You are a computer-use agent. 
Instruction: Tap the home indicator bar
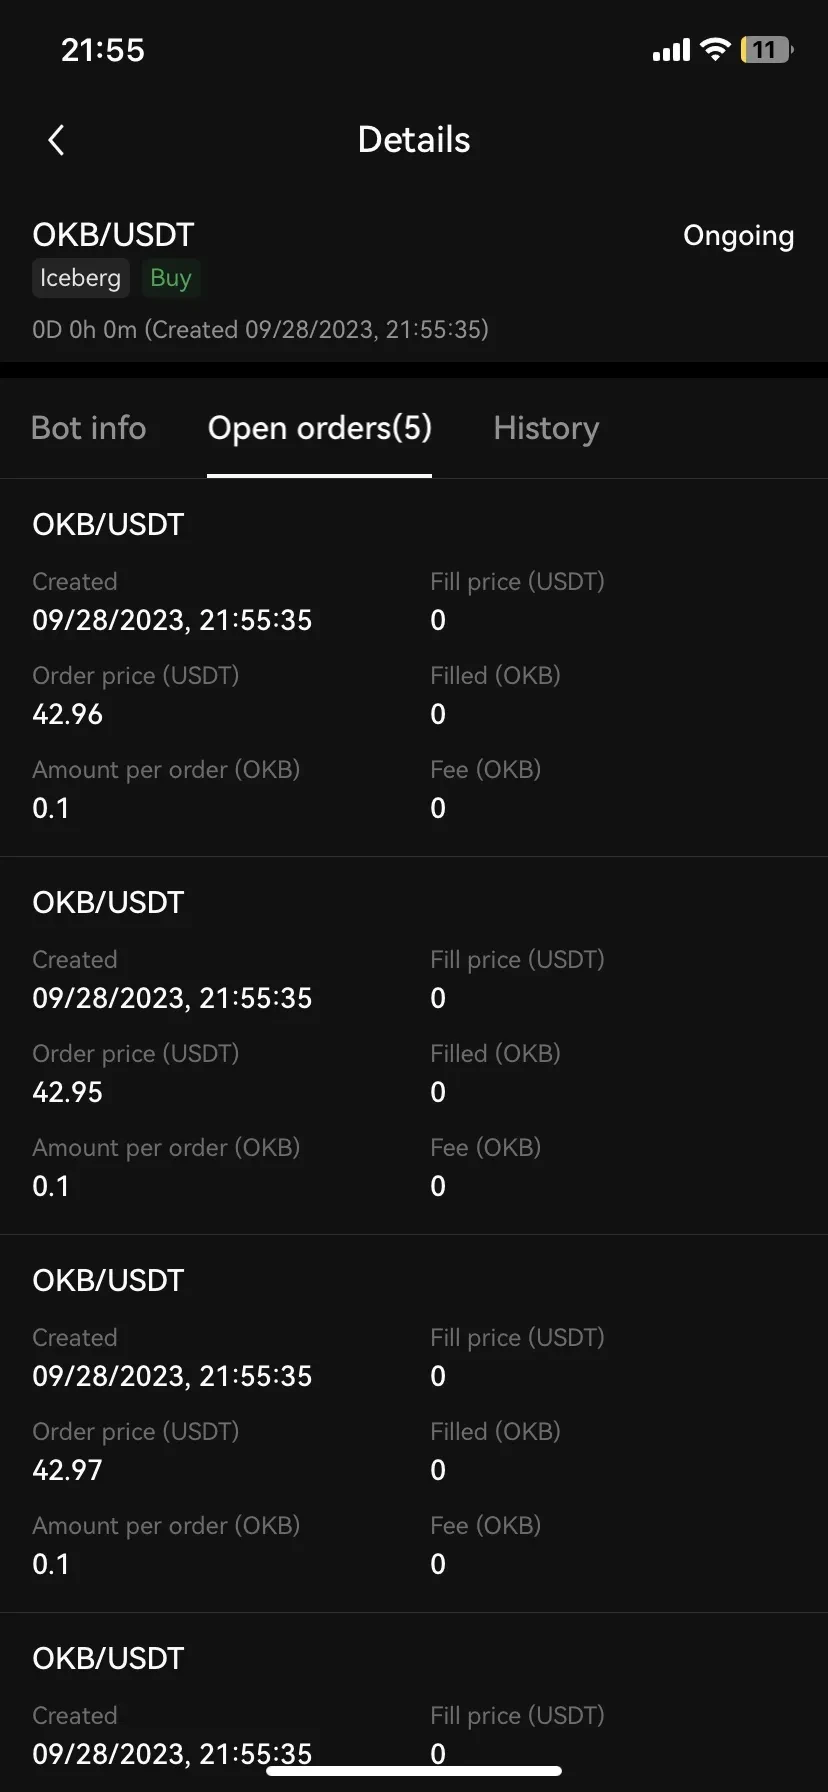point(414,1771)
